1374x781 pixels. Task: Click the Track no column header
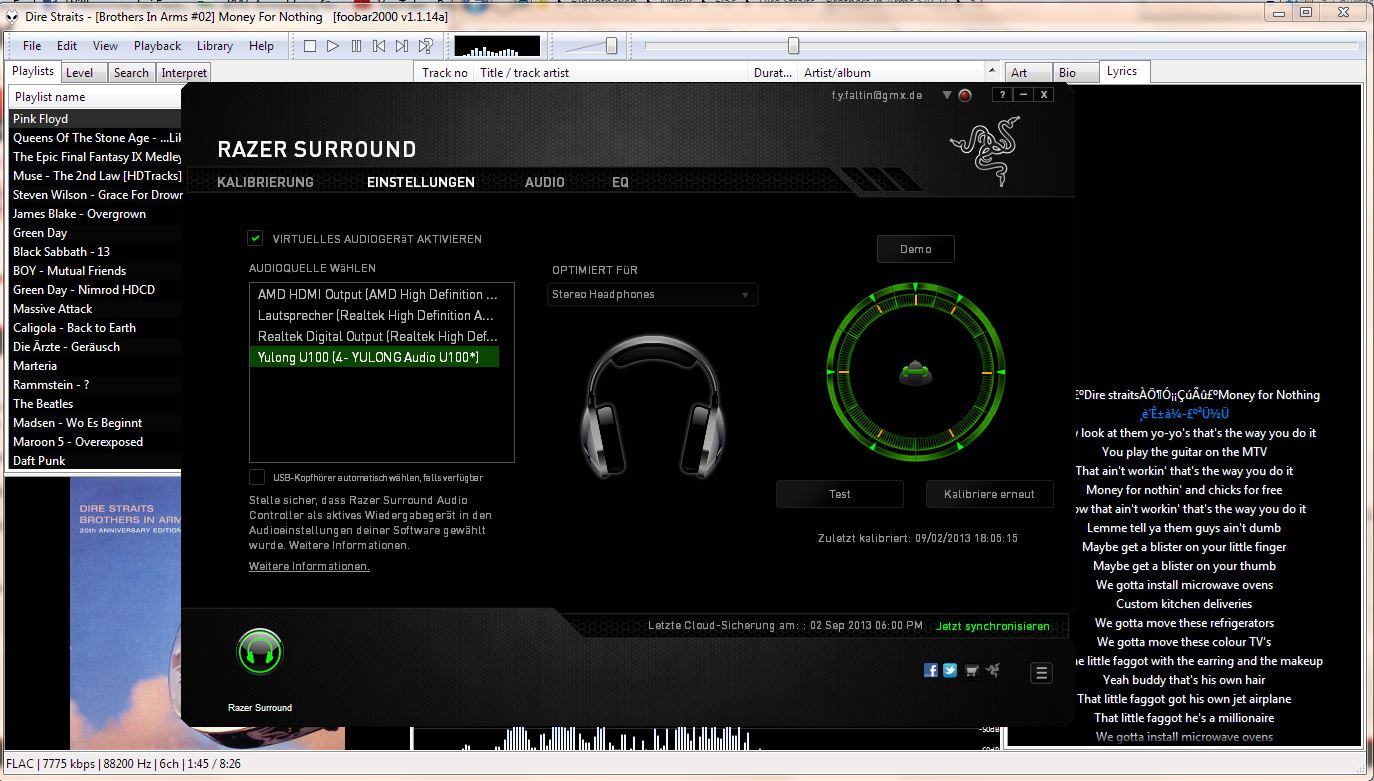click(445, 72)
